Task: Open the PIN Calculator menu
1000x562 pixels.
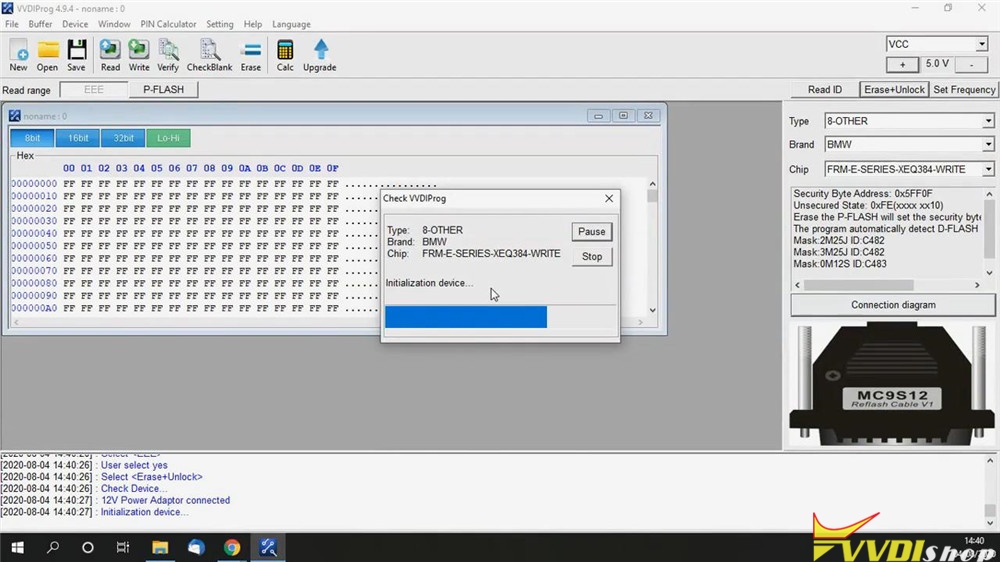Action: [168, 24]
